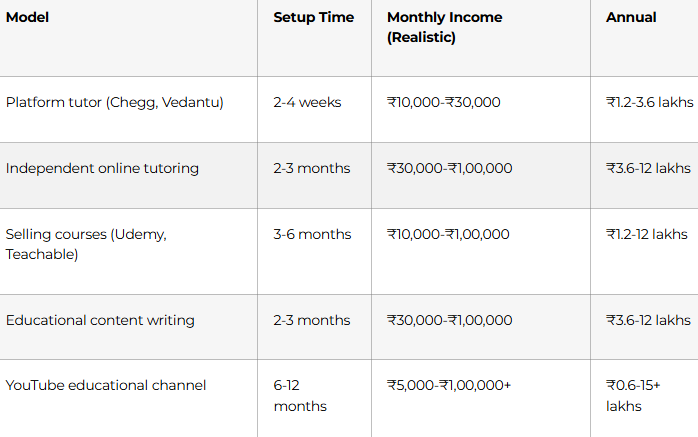Click the ₹10,000-₹30,000 monthly income cell
The image size is (698, 437).
tap(444, 102)
